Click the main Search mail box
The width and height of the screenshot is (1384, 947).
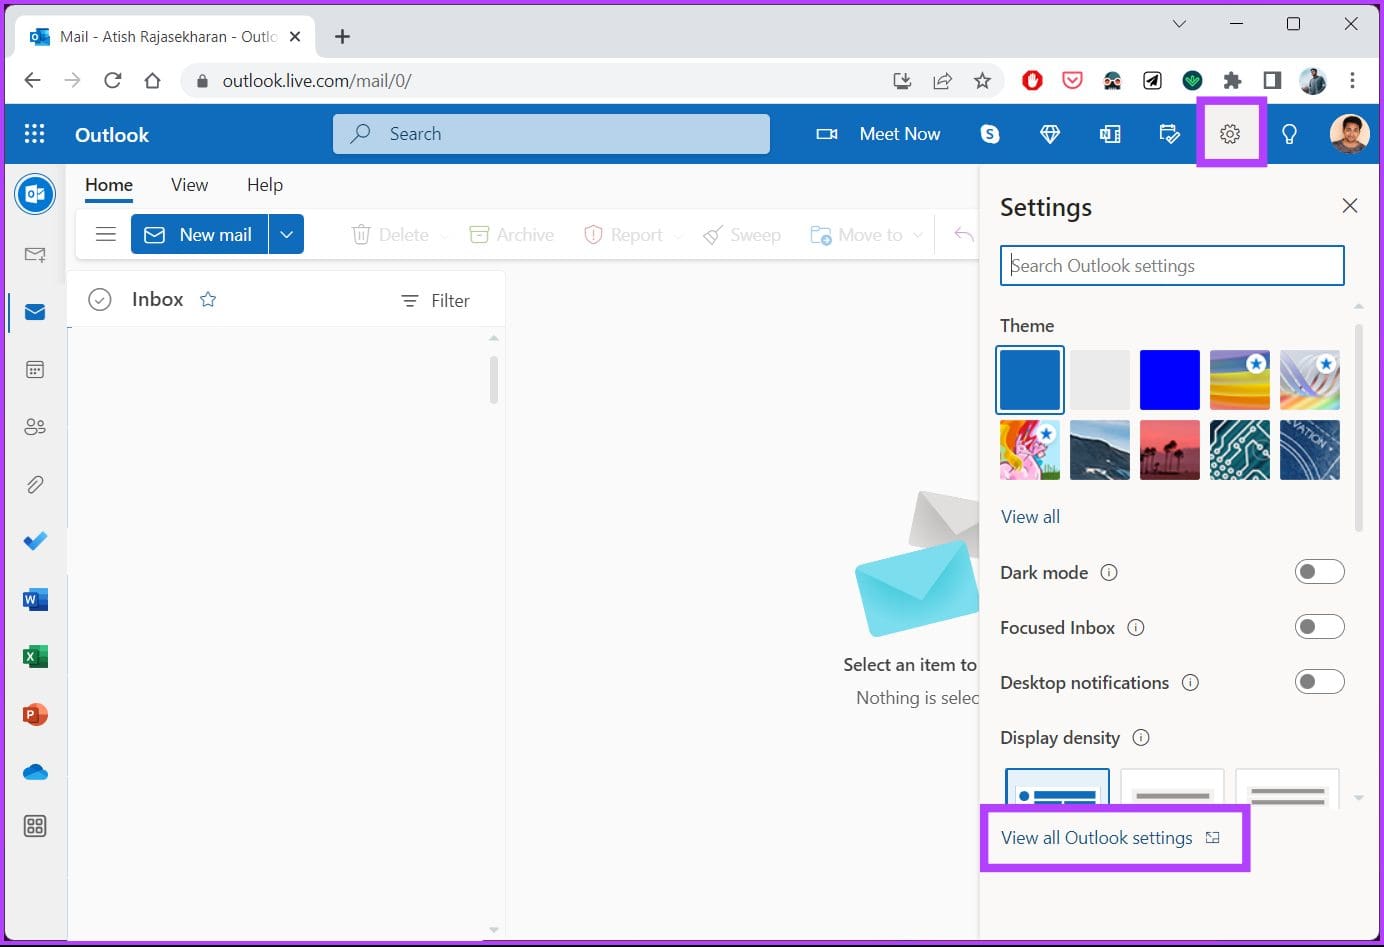click(551, 134)
